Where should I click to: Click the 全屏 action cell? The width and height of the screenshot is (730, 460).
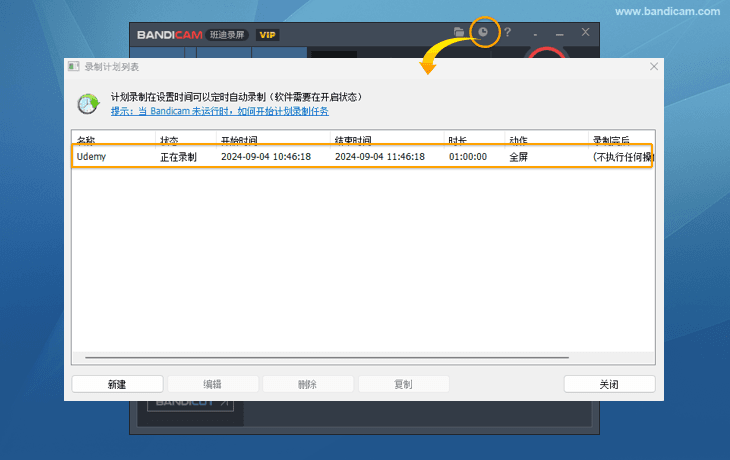tap(519, 157)
